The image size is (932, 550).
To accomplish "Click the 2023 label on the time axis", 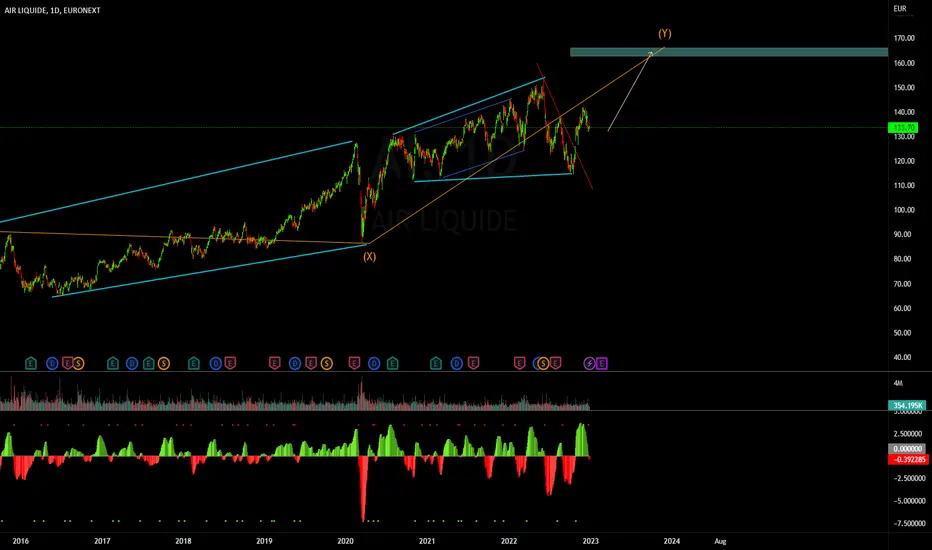I will (x=590, y=541).
